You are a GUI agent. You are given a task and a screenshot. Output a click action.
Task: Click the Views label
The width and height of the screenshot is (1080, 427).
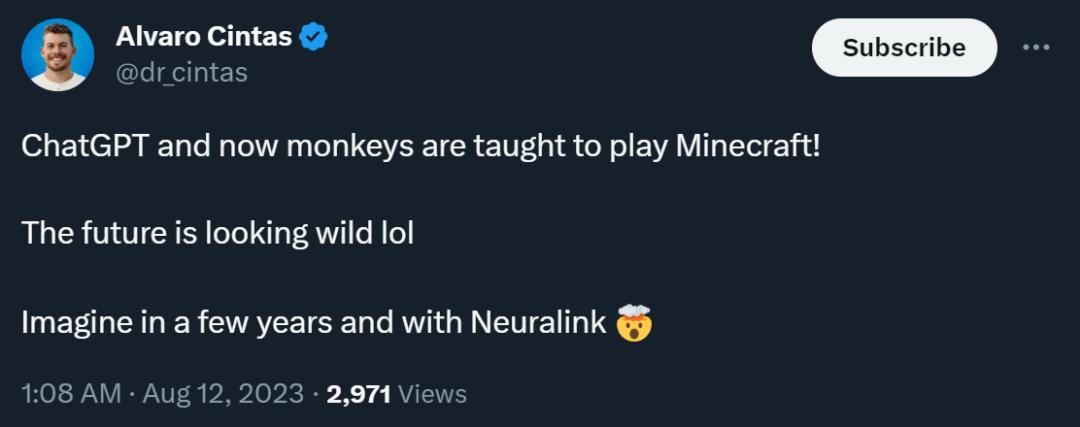(432, 394)
